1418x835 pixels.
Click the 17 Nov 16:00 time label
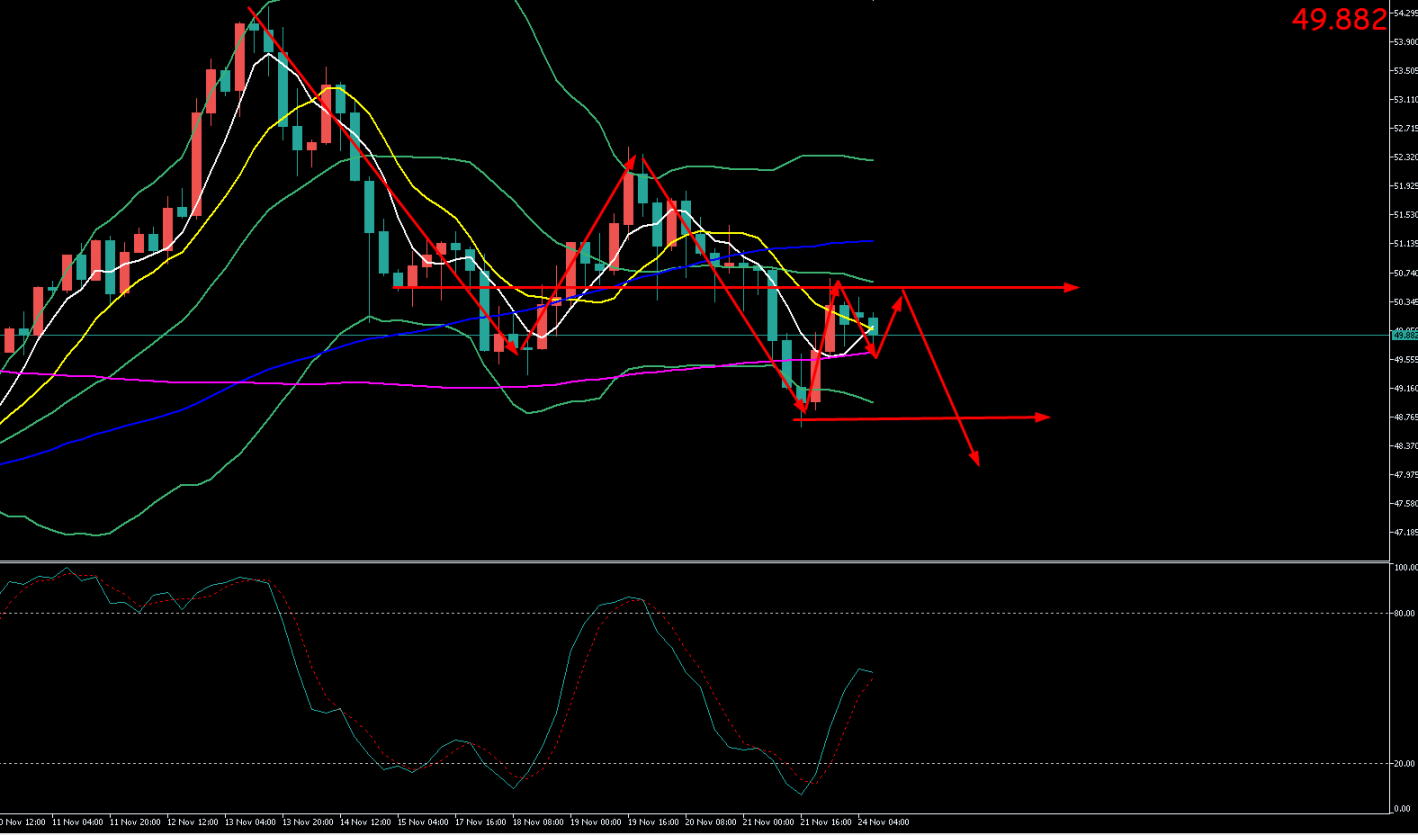click(x=483, y=822)
